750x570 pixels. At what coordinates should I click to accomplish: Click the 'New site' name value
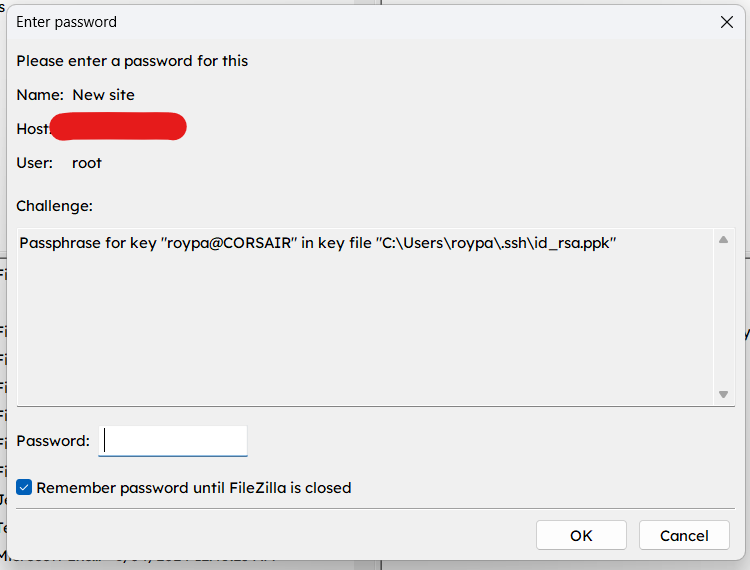103,95
